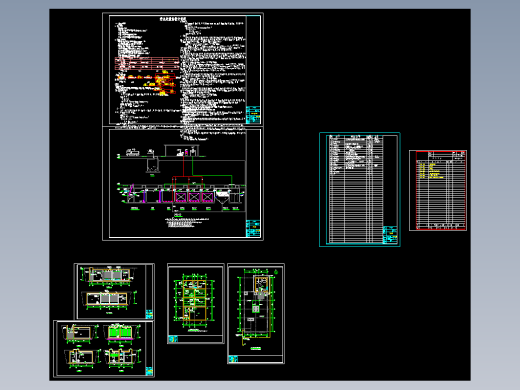Select the building outline above the red pipe
This screenshot has height=390, width=520.
182,150
